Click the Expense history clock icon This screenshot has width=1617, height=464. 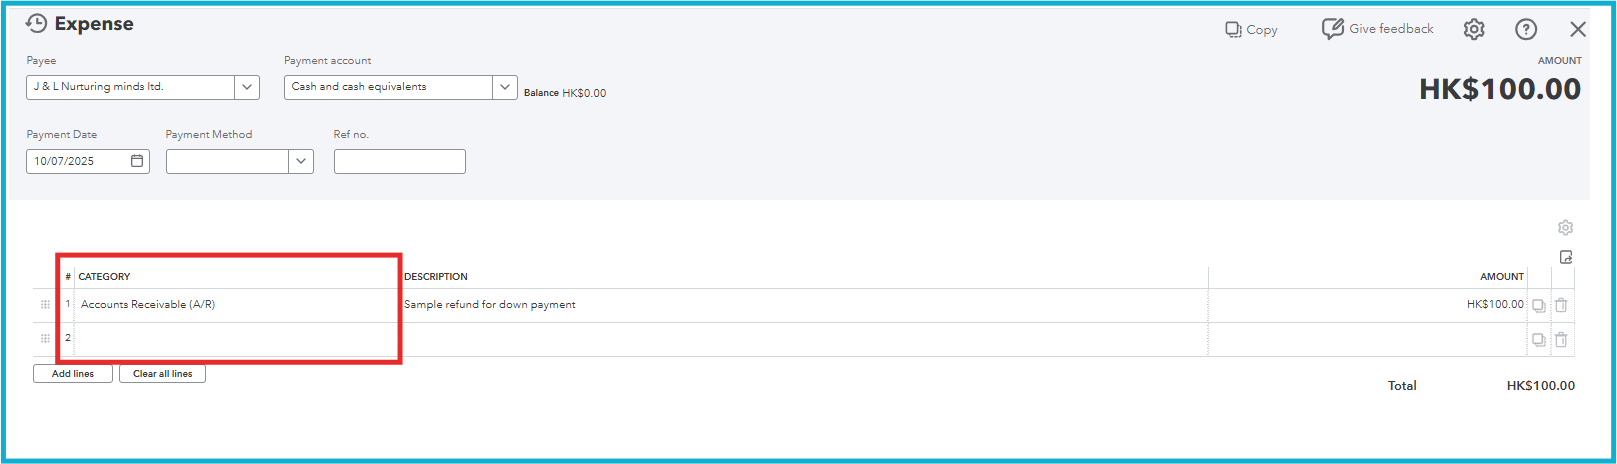click(36, 23)
